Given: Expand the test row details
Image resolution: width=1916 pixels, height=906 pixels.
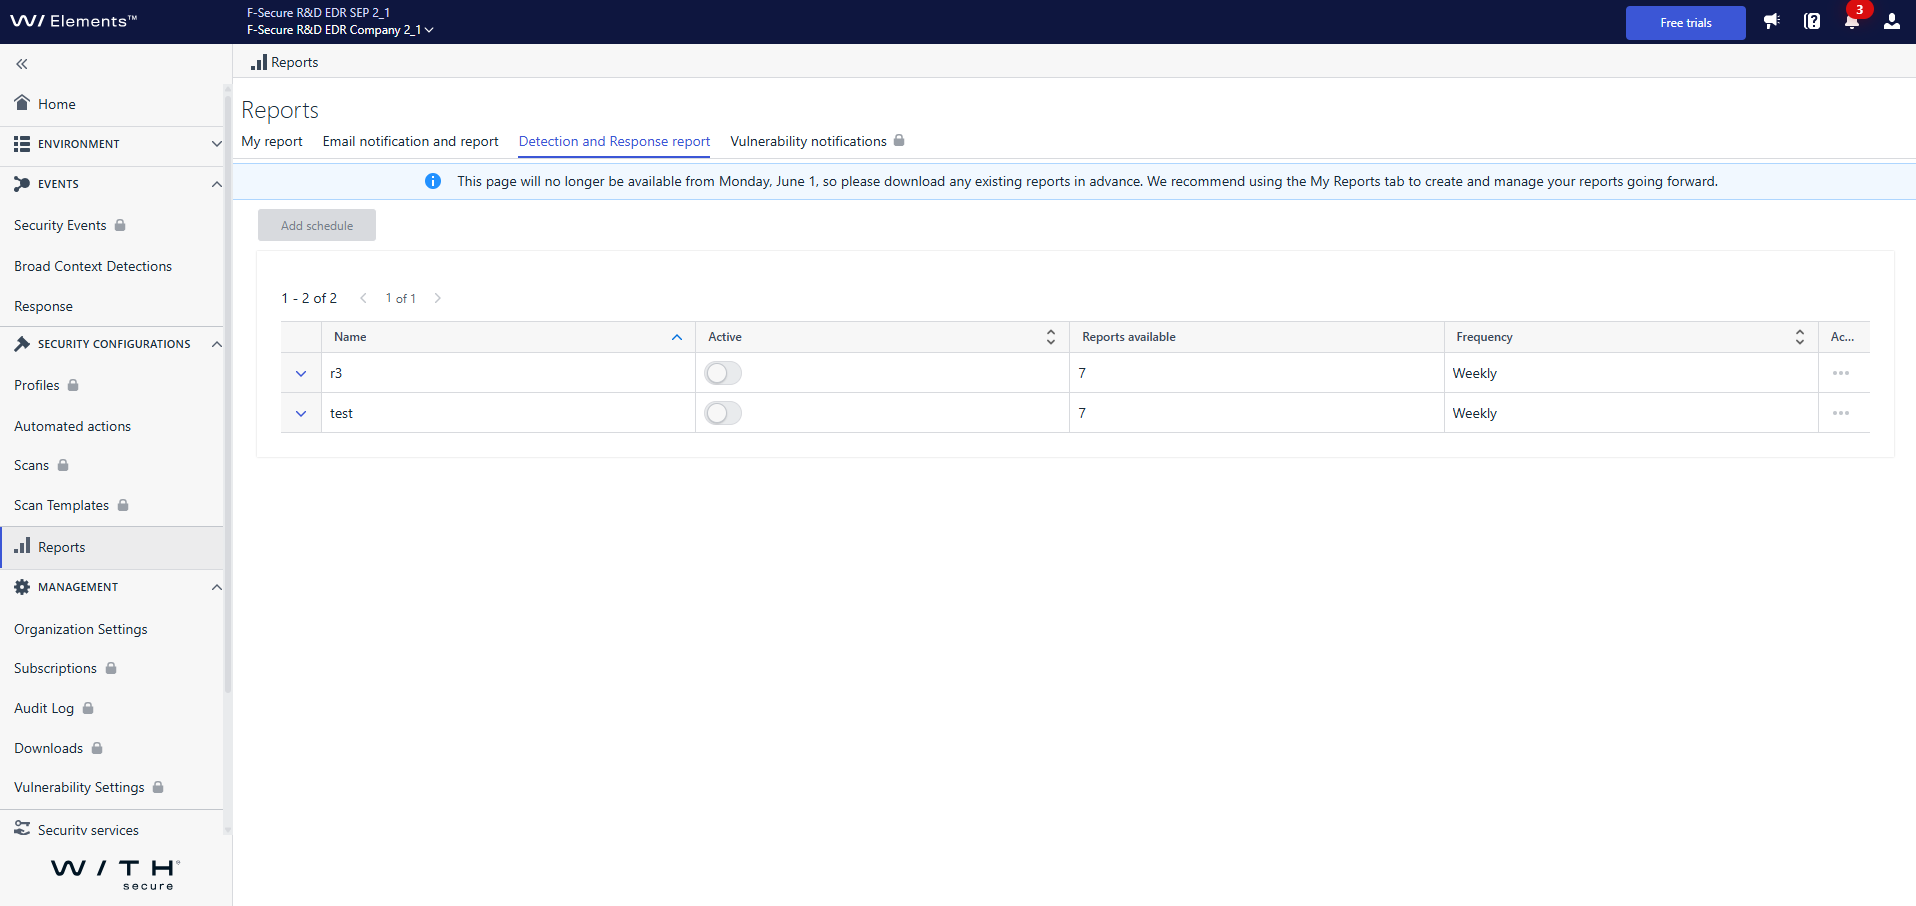Looking at the screenshot, I should point(301,413).
